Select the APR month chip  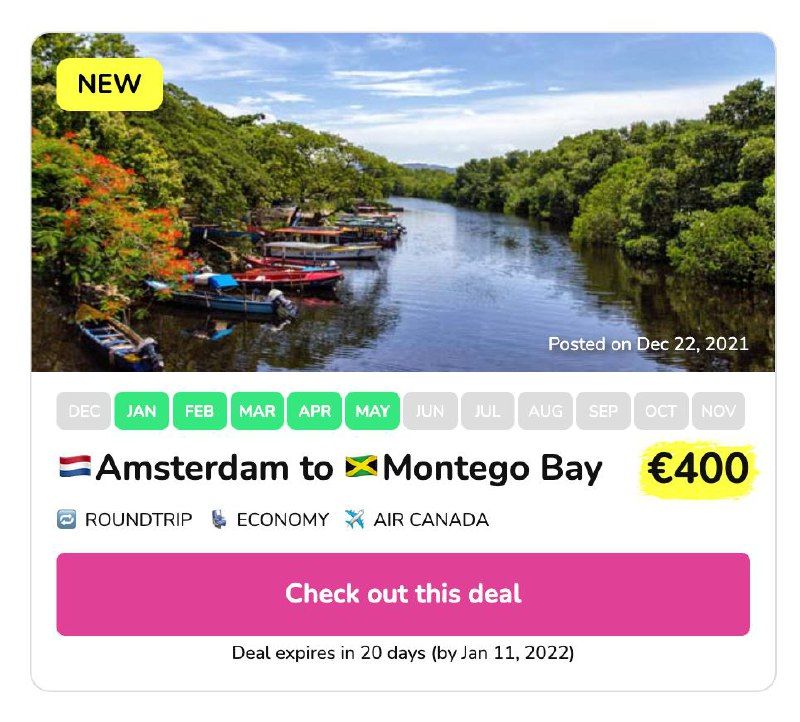315,411
